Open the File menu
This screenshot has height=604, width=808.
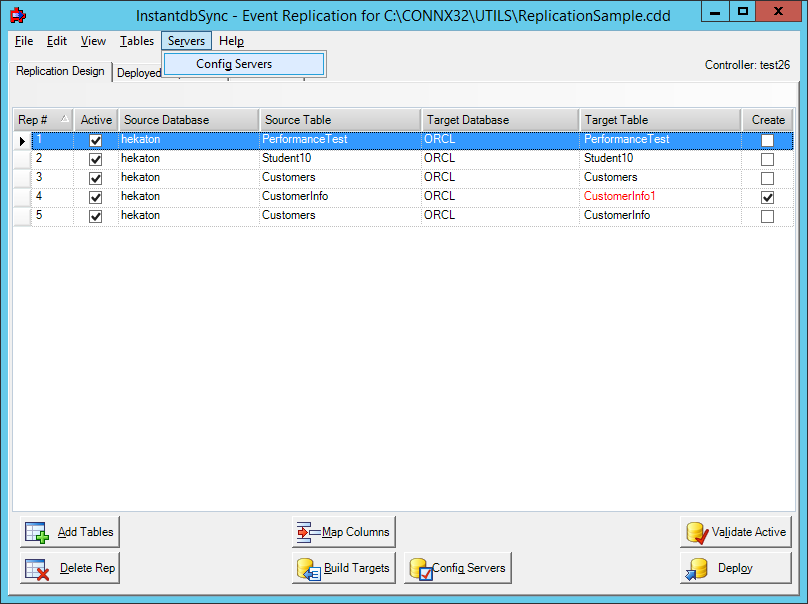click(x=24, y=41)
